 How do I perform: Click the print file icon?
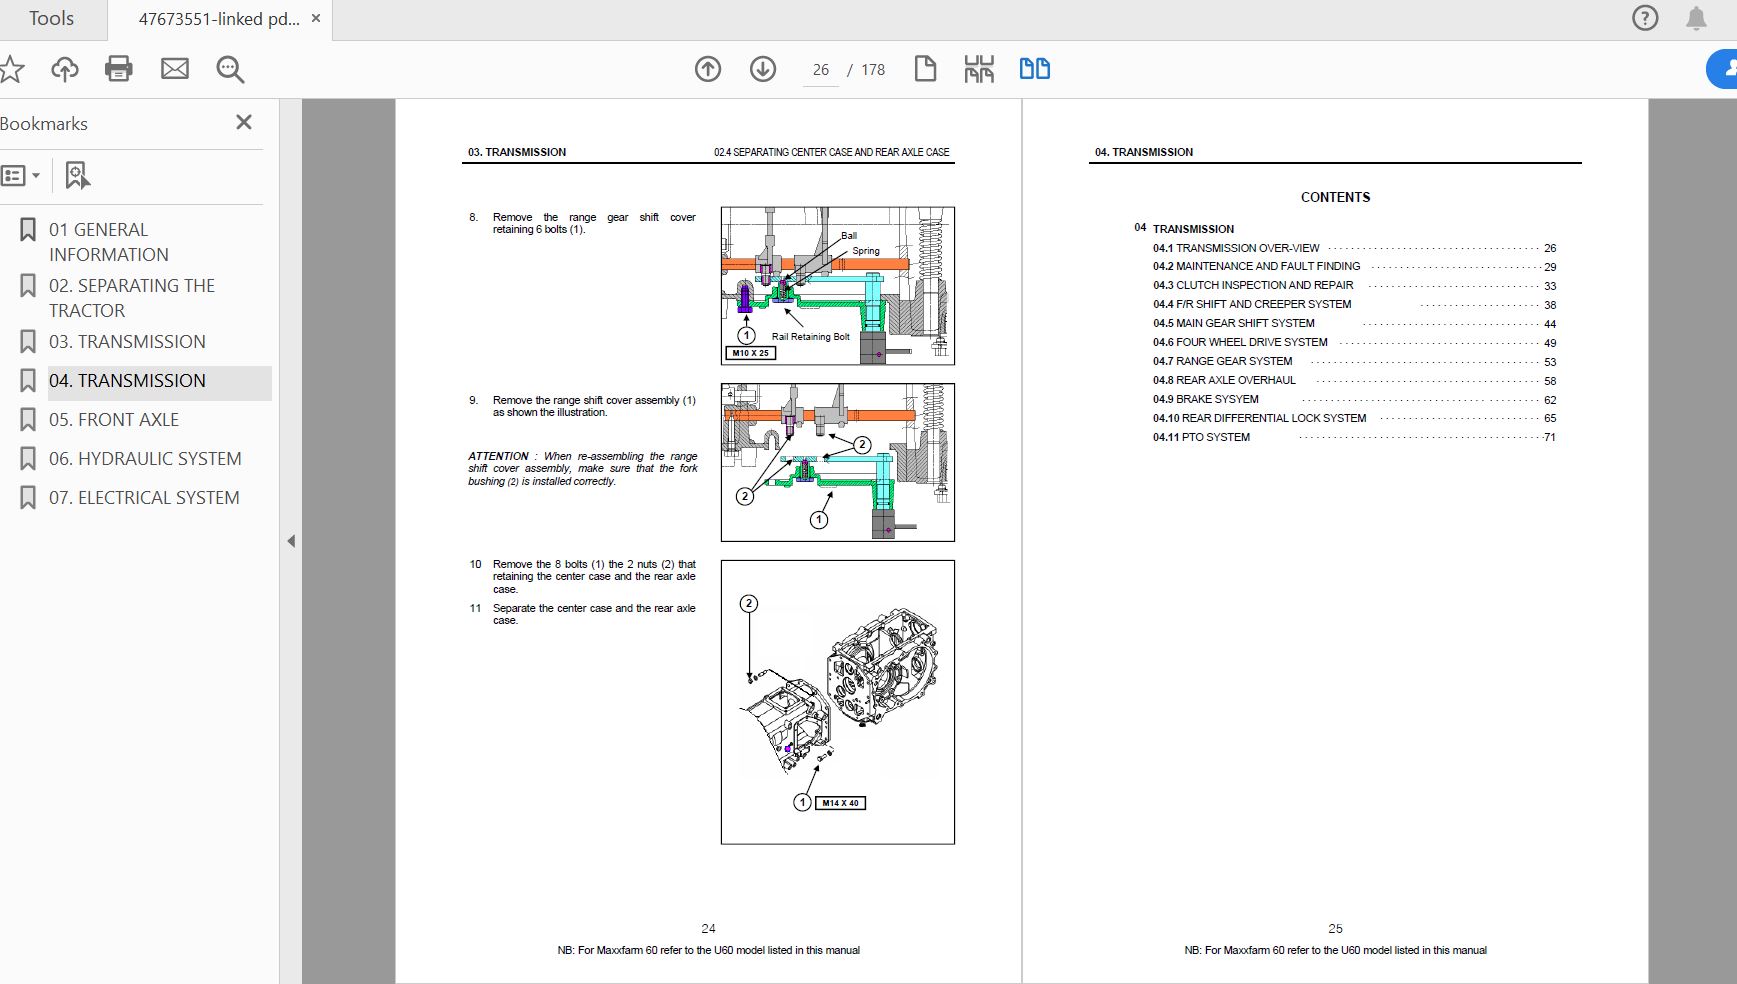coord(119,69)
